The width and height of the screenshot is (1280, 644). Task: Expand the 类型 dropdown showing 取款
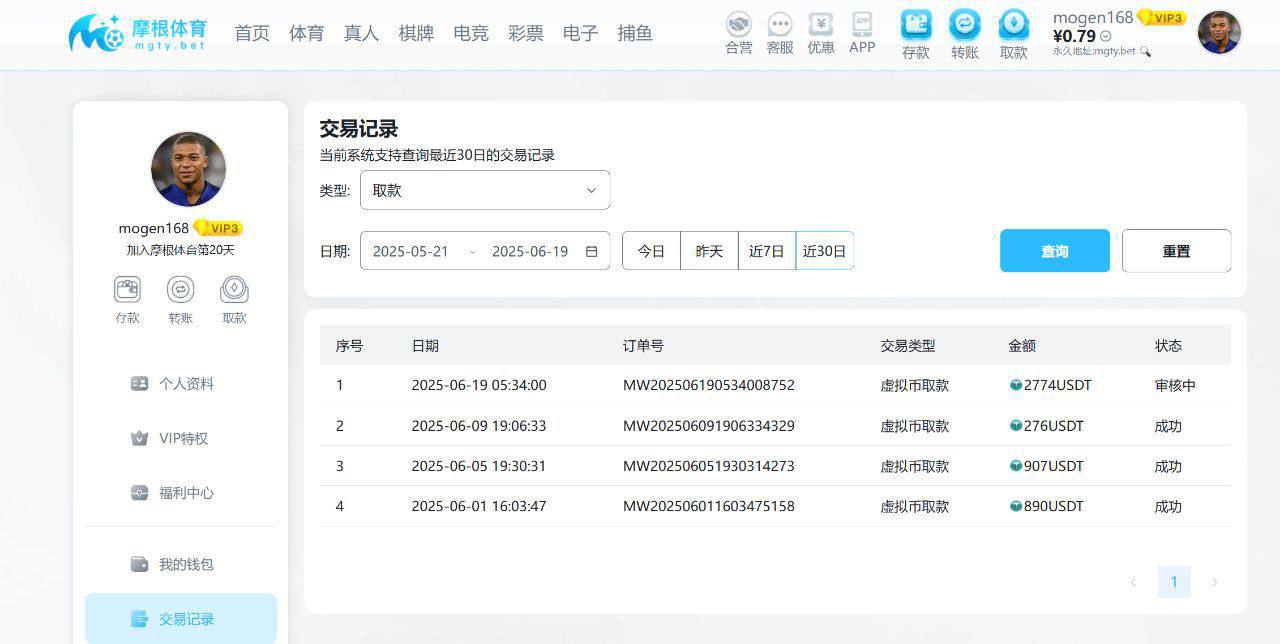pos(485,190)
